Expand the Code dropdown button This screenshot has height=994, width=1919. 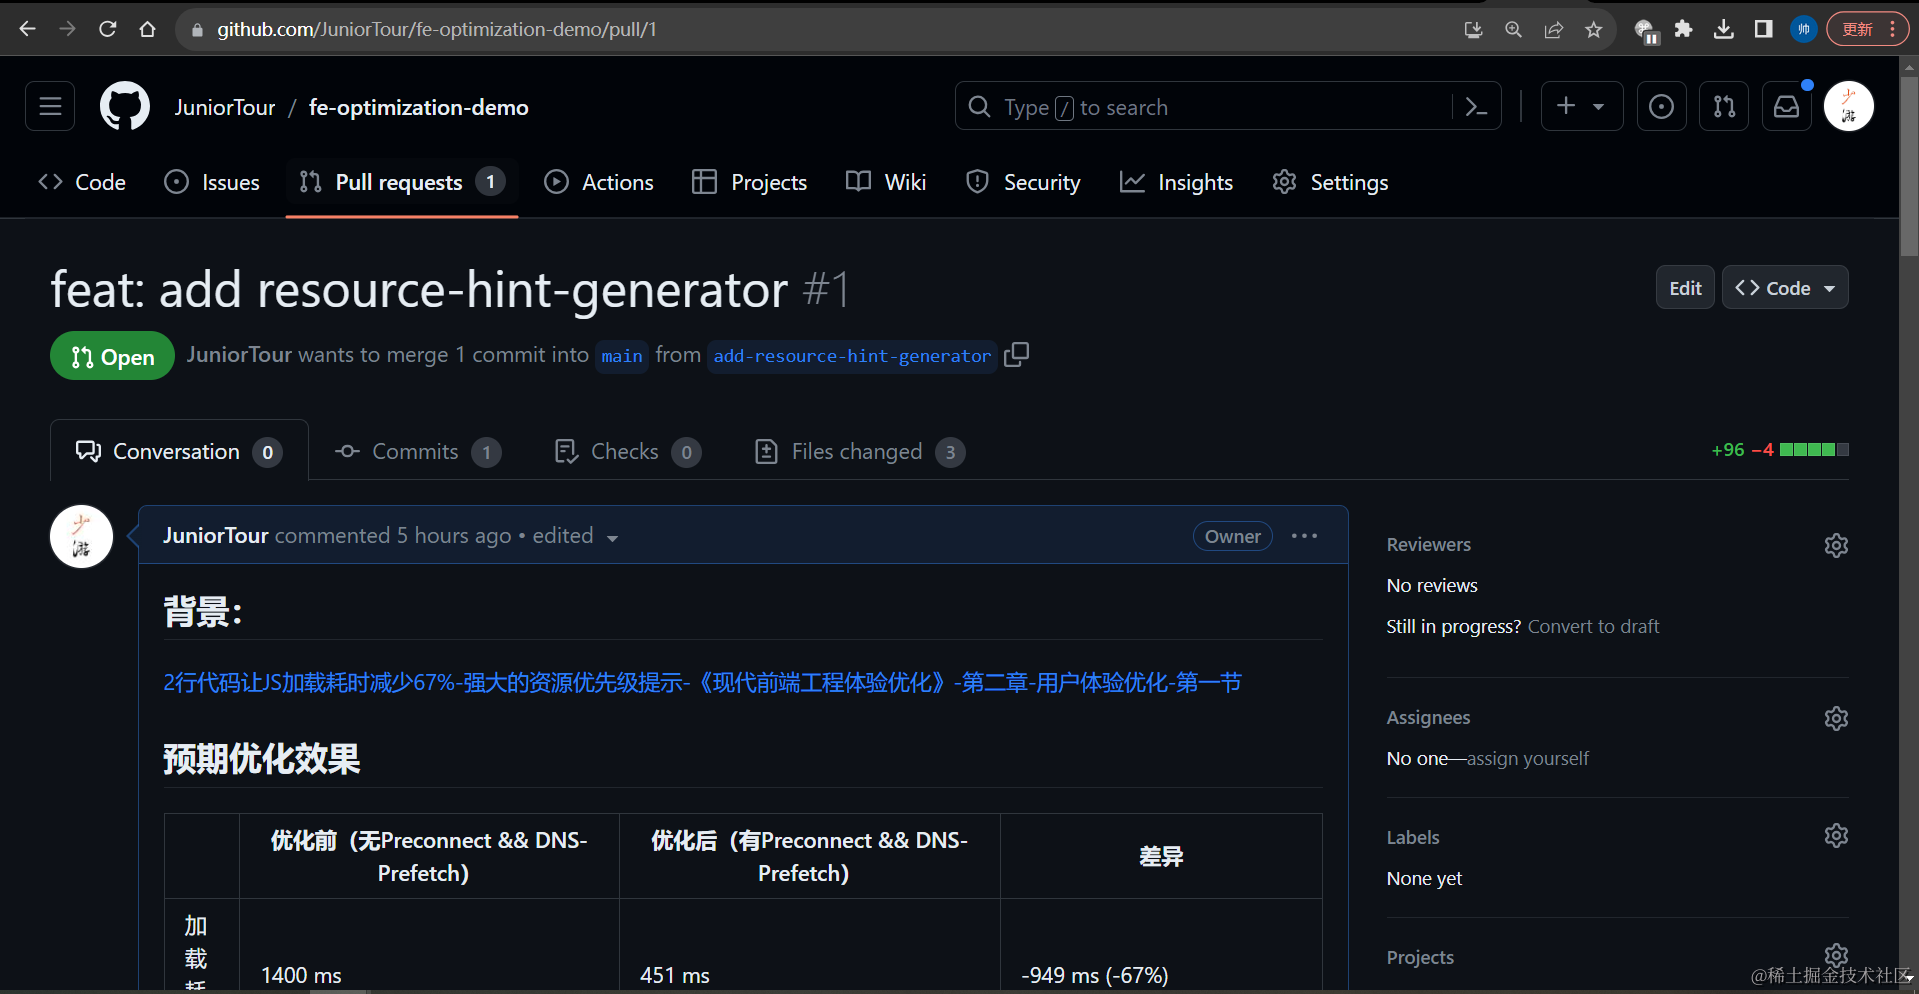(x=1784, y=288)
